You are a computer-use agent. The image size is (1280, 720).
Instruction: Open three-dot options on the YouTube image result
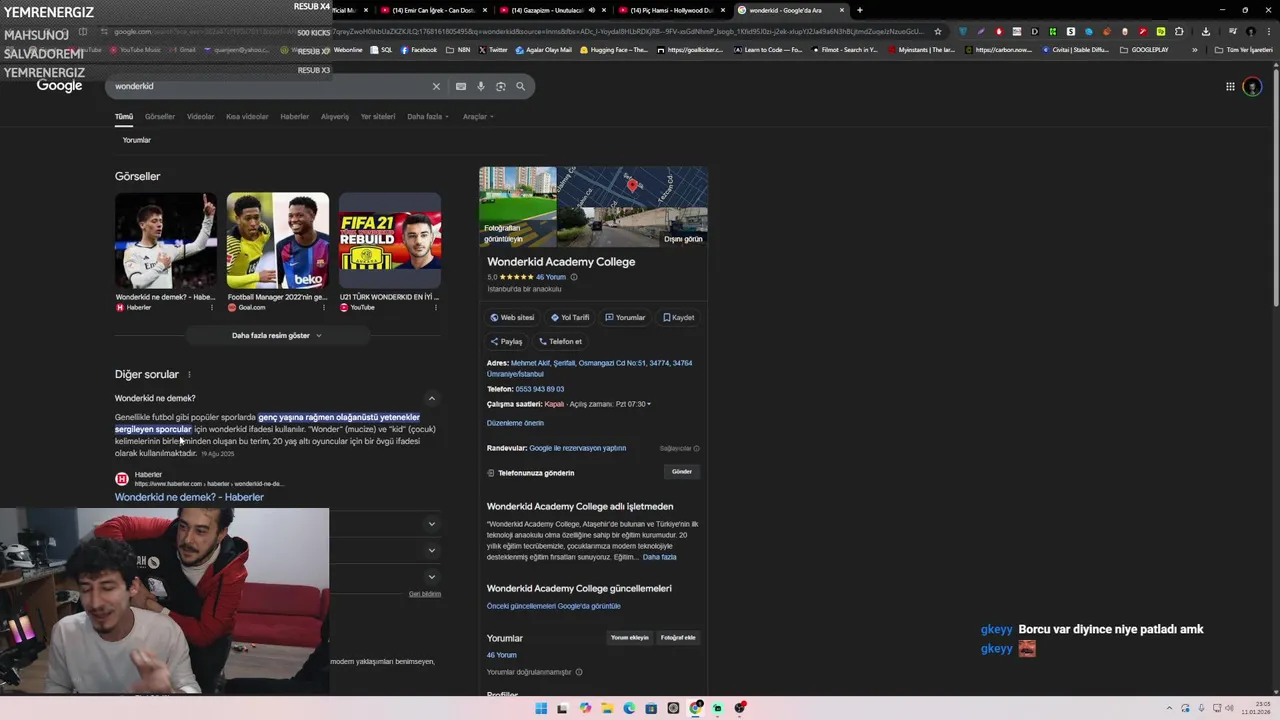[435, 307]
